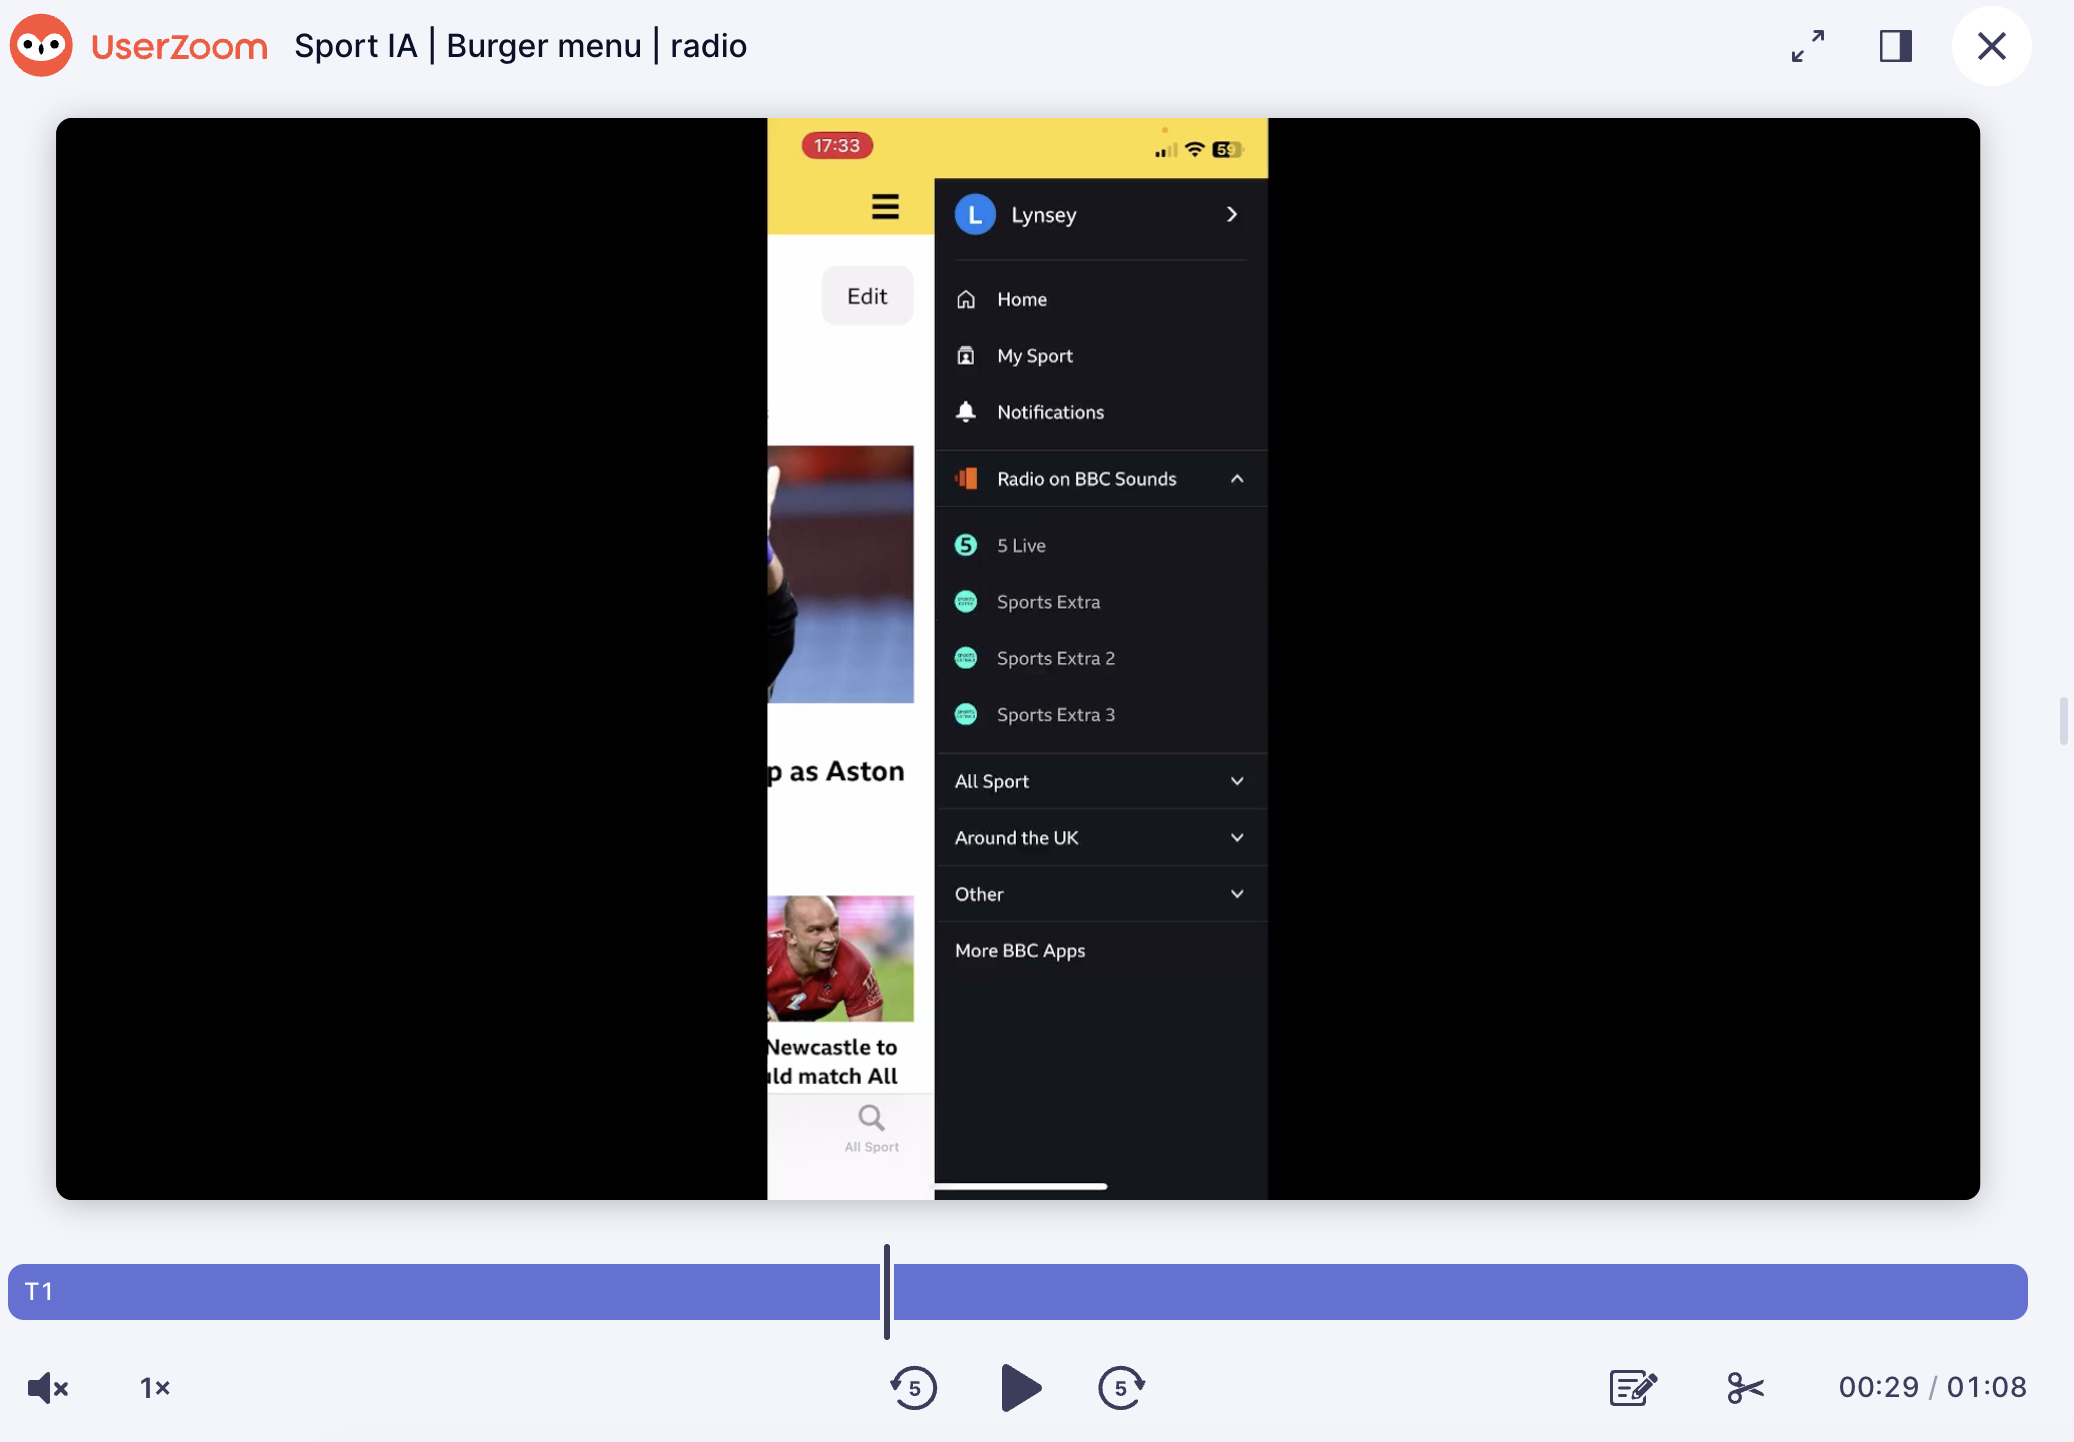Image resolution: width=2074 pixels, height=1442 pixels.
Task: Play the session recording
Action: 1020,1387
